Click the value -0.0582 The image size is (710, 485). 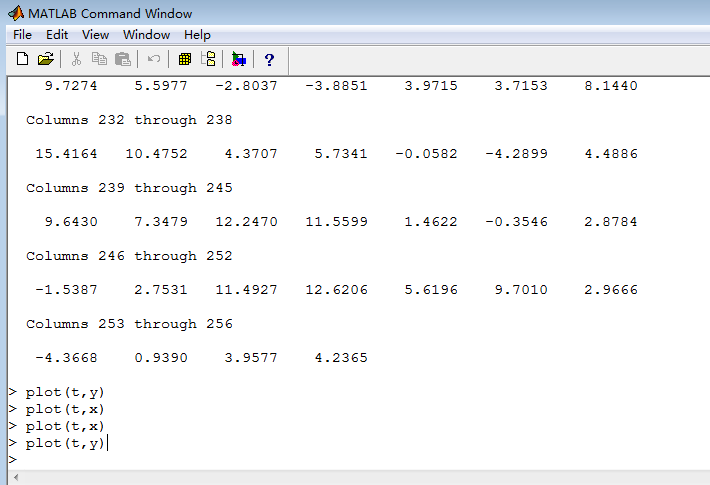click(x=426, y=154)
